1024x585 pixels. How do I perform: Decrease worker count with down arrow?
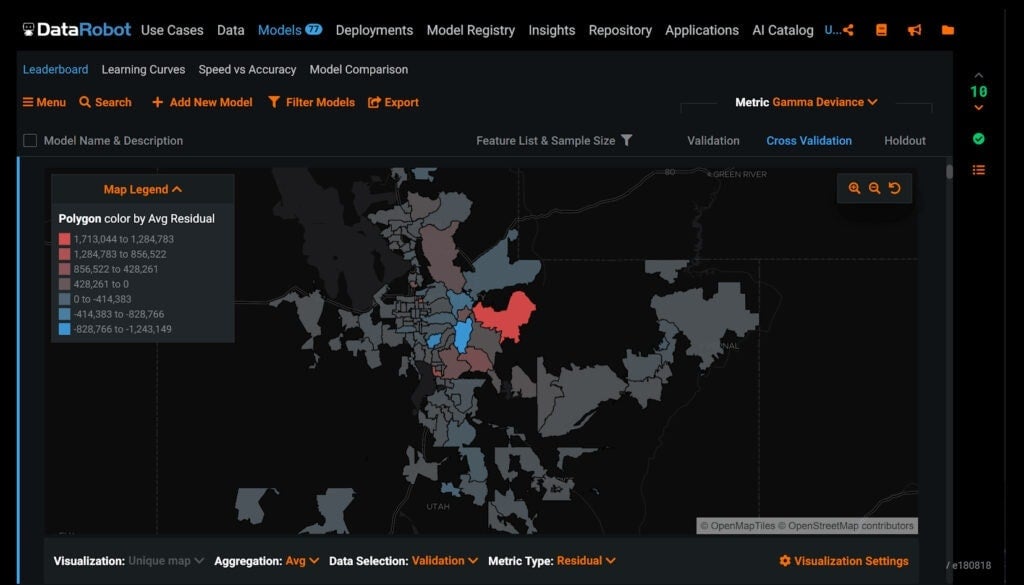[x=978, y=108]
